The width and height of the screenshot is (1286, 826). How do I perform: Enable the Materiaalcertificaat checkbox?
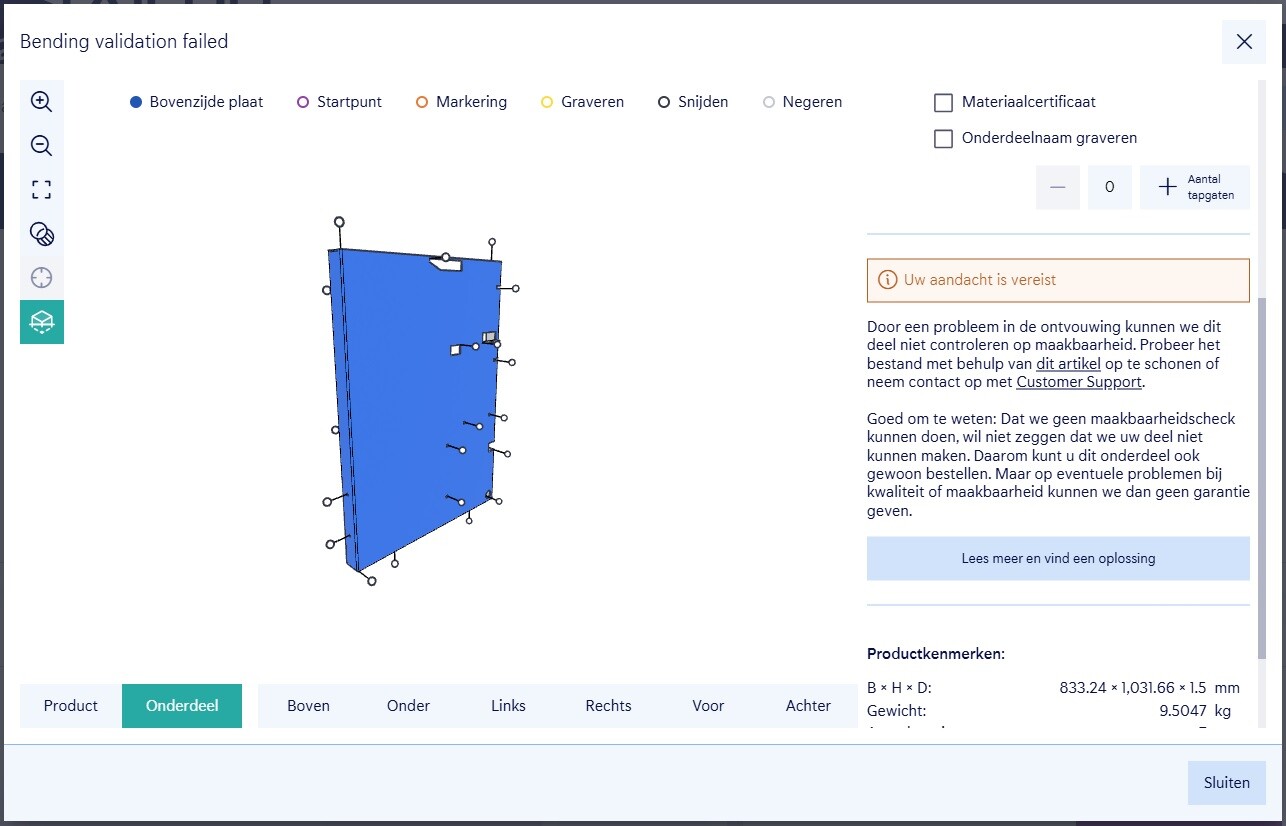click(x=943, y=102)
